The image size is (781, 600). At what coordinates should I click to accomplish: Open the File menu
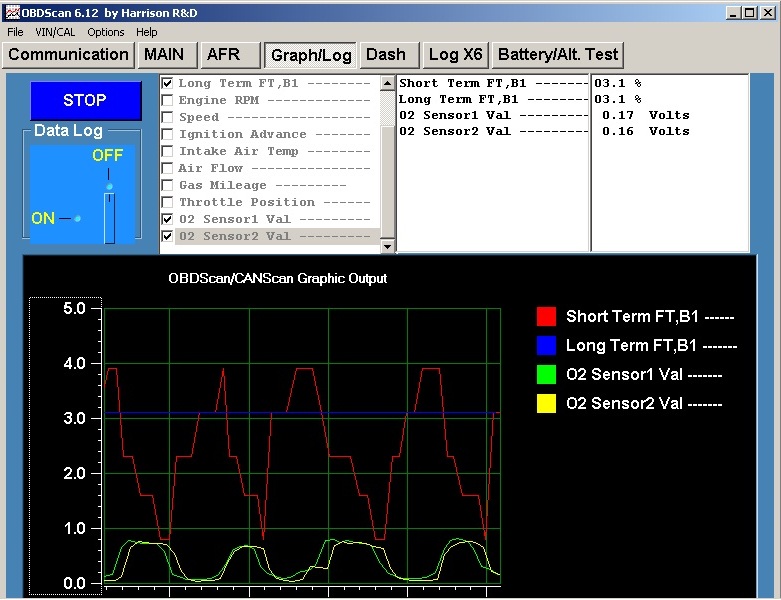tap(15, 32)
